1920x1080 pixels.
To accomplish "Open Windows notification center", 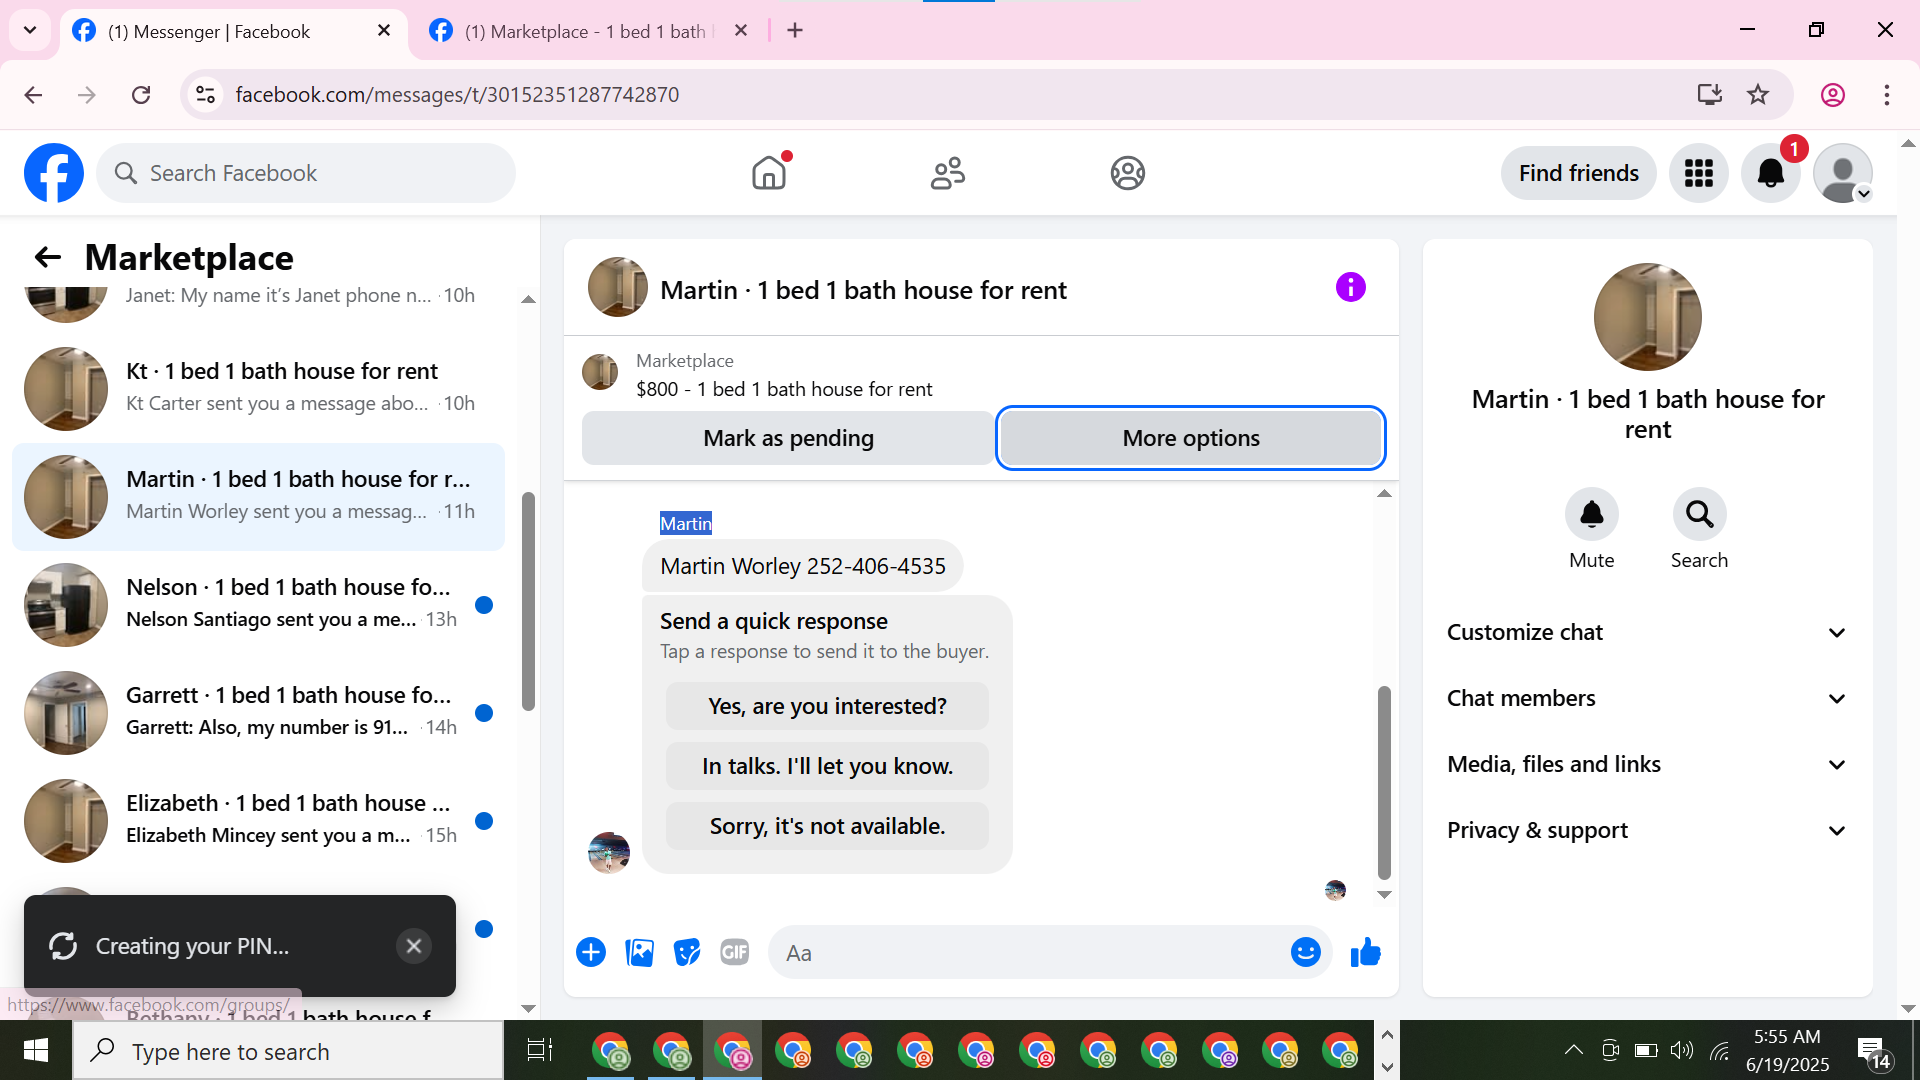I will (1873, 1051).
